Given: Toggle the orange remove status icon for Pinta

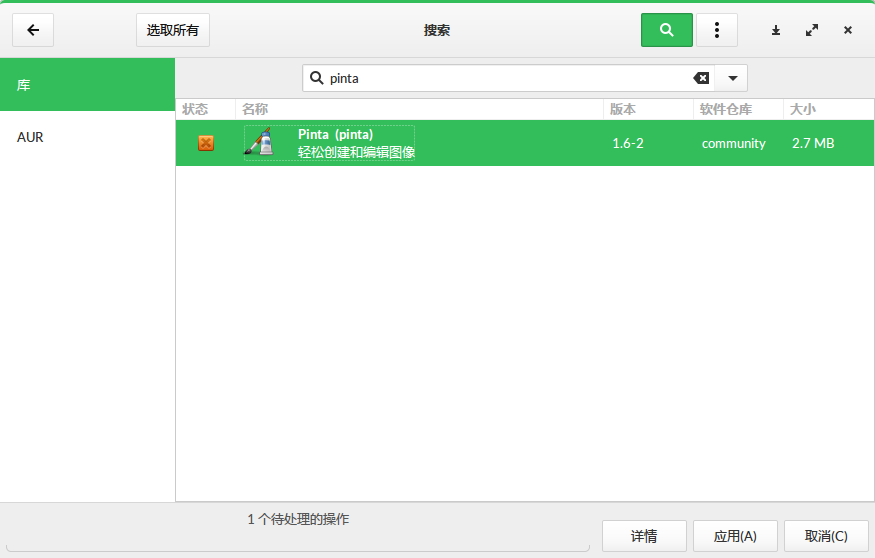Looking at the screenshot, I should [x=206, y=143].
